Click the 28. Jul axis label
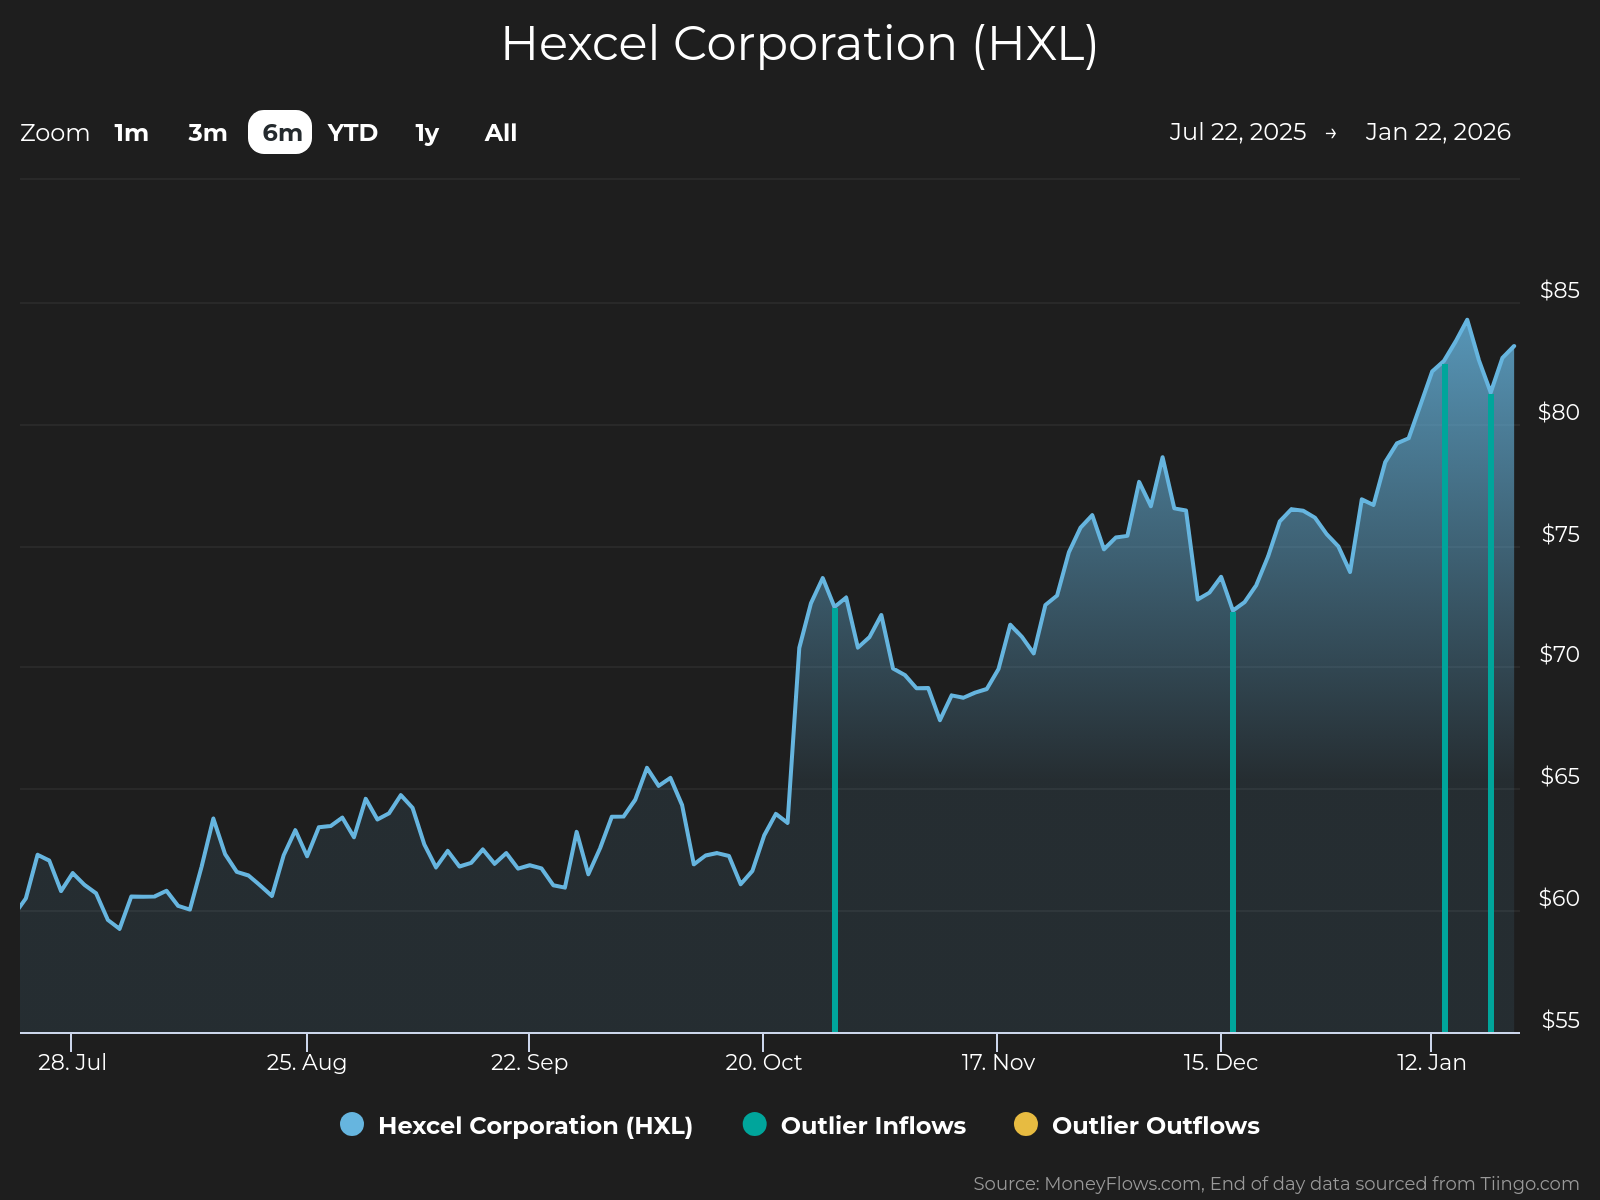The height and width of the screenshot is (1200, 1600). tap(72, 1062)
